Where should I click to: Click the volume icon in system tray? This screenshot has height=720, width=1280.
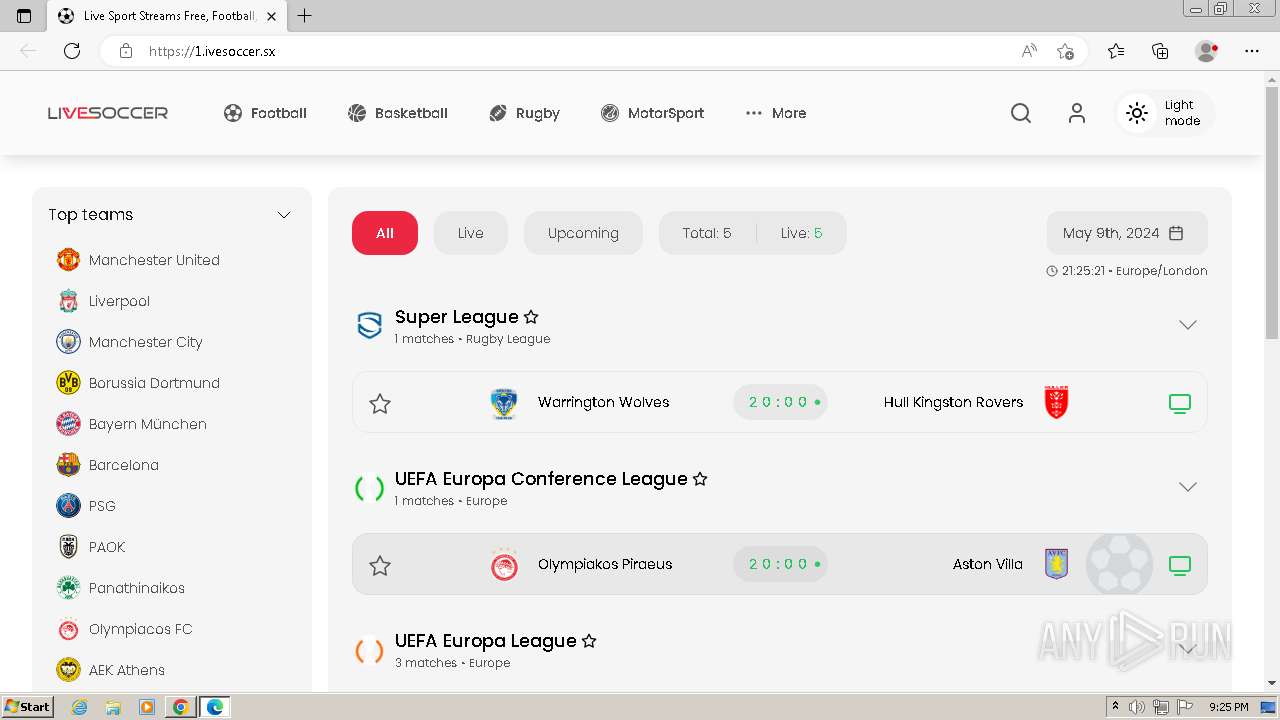[x=1137, y=707]
